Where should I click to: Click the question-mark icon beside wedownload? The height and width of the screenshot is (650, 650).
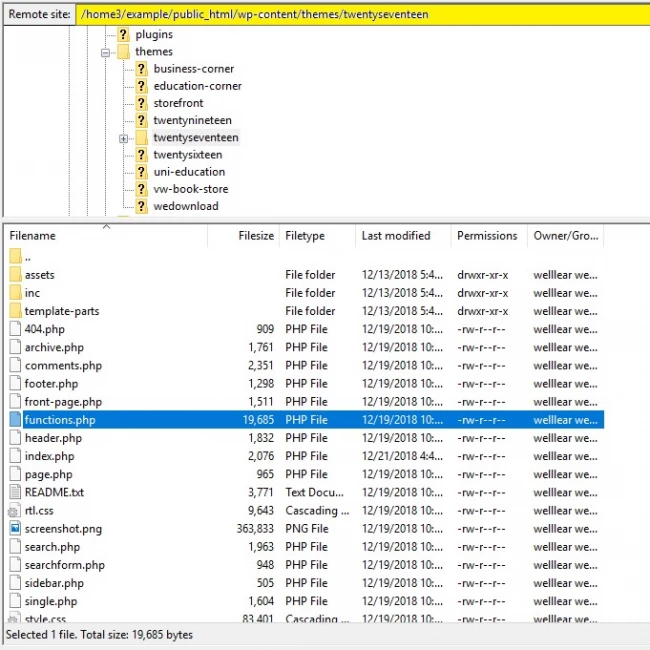coord(141,206)
